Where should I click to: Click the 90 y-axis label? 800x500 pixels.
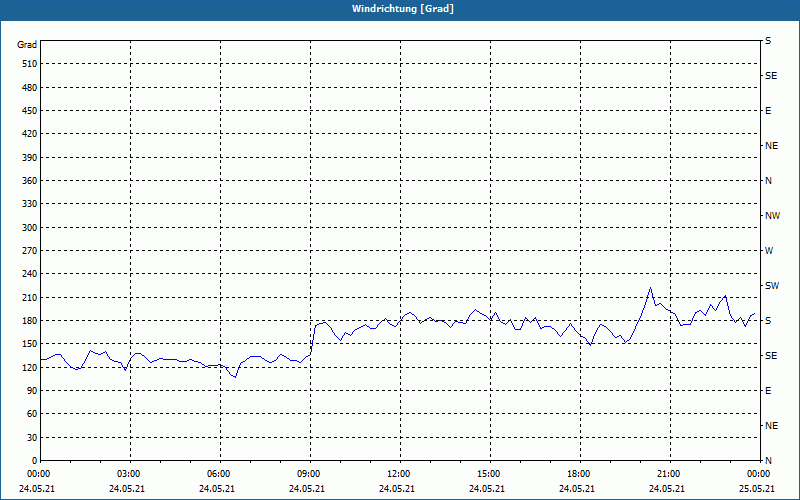coord(32,391)
